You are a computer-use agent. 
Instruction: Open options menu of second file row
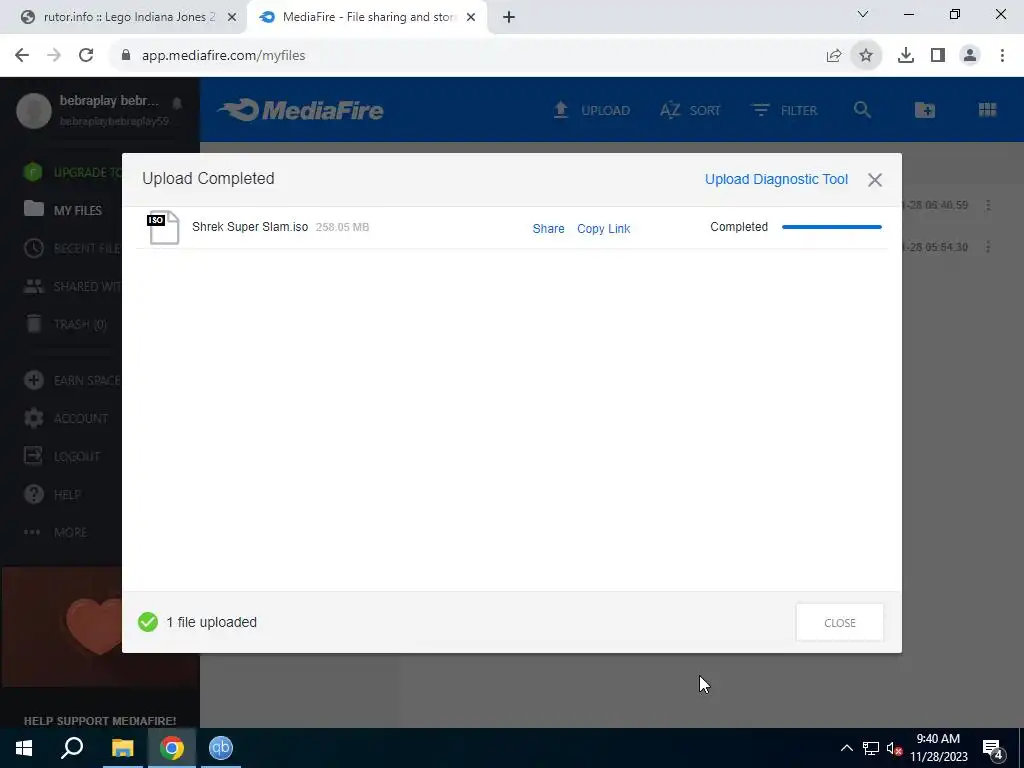tap(988, 247)
